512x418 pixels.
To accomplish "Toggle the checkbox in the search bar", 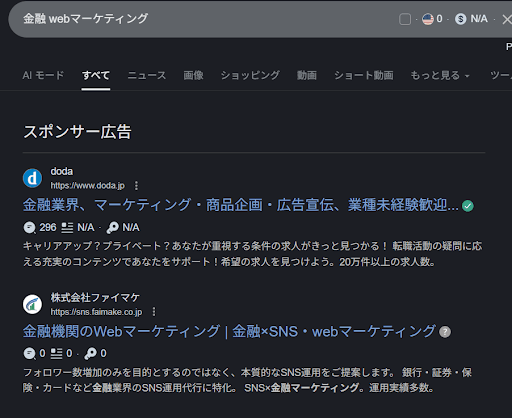I will tap(405, 19).
